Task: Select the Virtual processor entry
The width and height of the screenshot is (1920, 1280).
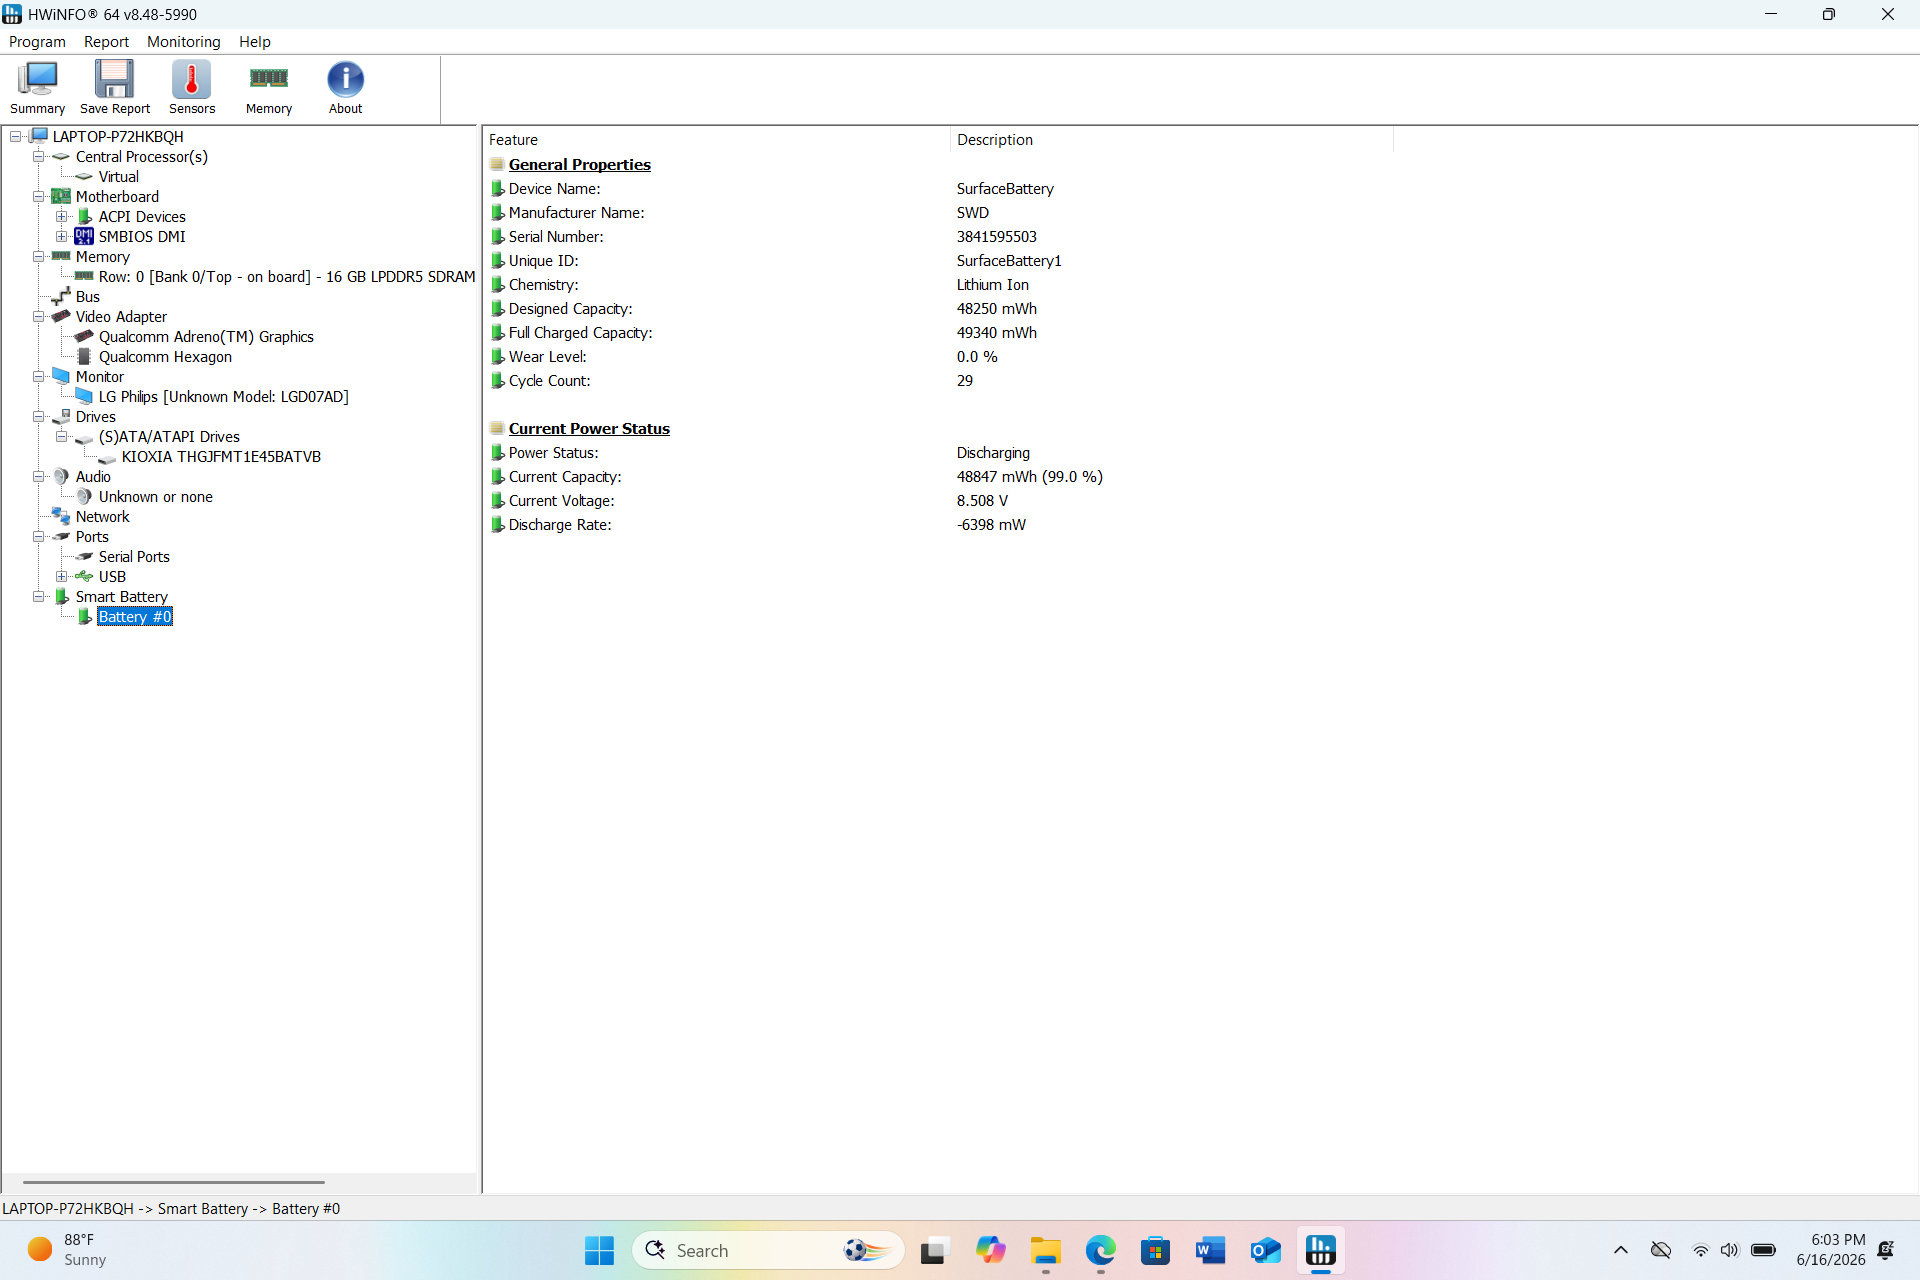Action: pos(118,177)
